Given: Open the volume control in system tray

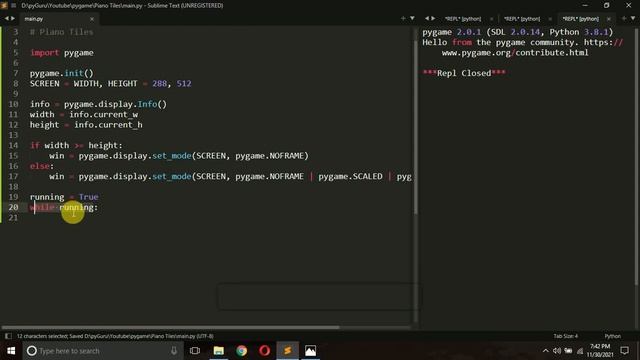Looking at the screenshot, I should tap(557, 351).
